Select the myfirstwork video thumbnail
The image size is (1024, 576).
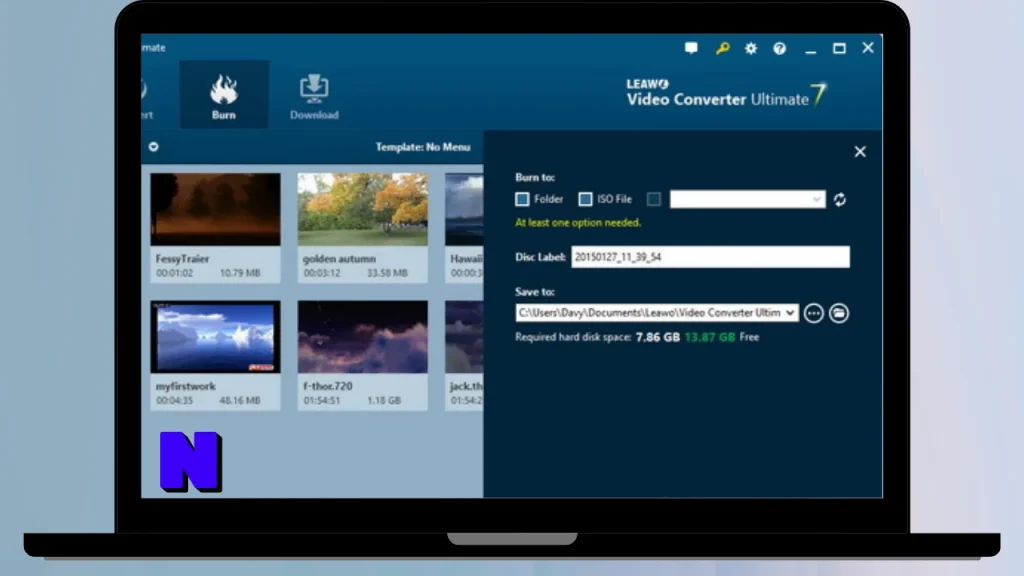(216, 337)
